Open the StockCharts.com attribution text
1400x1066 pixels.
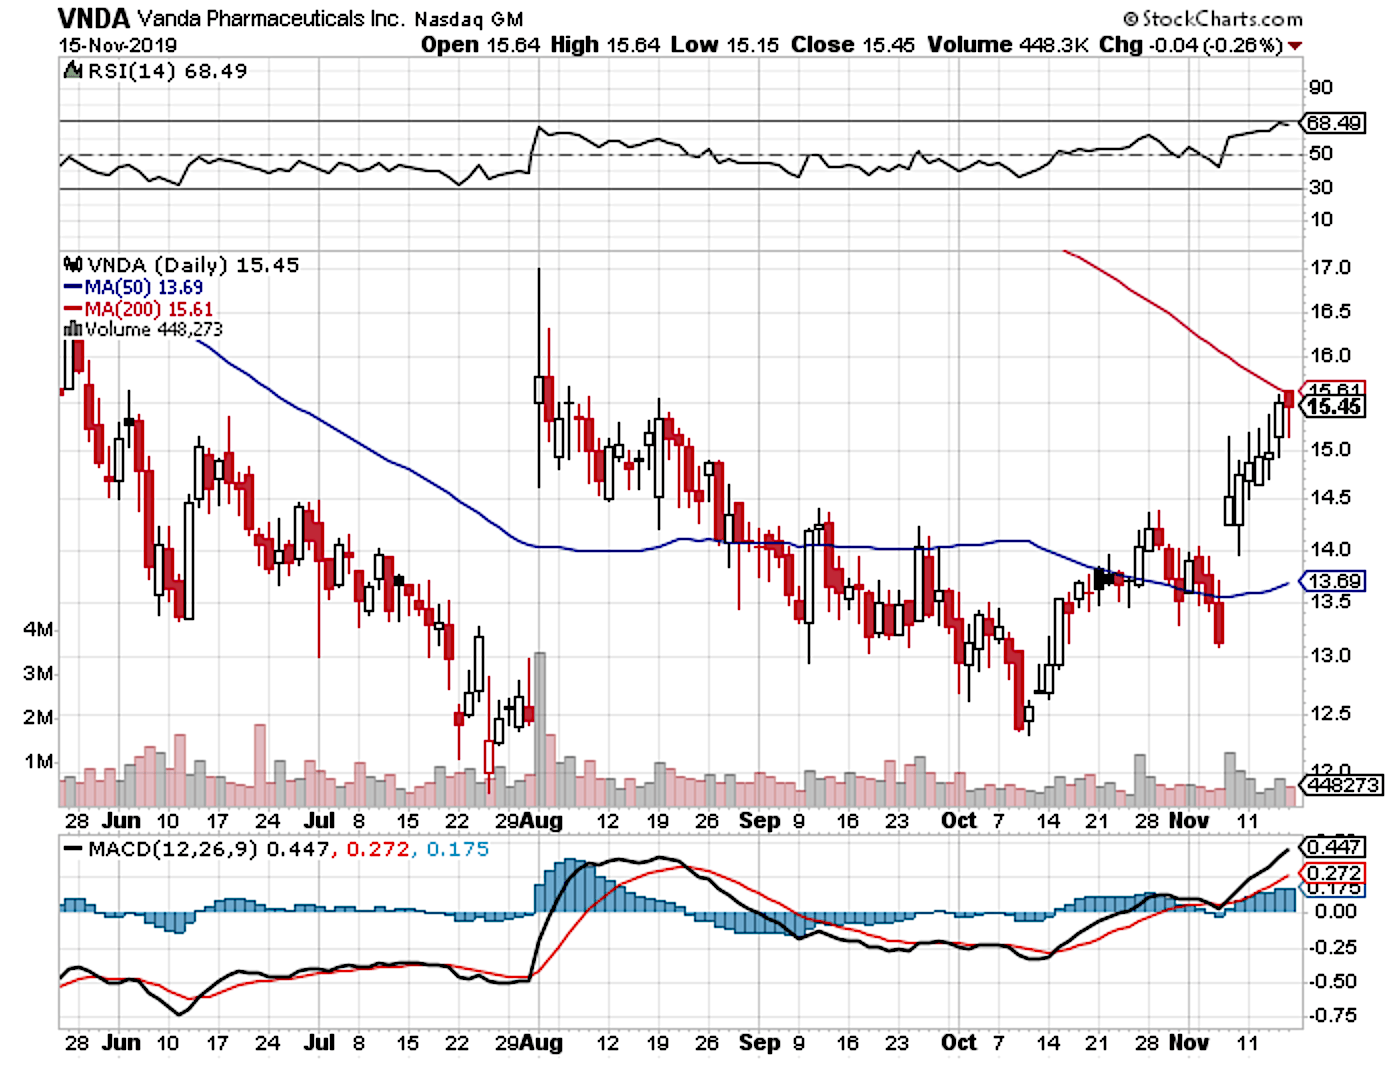click(1222, 19)
